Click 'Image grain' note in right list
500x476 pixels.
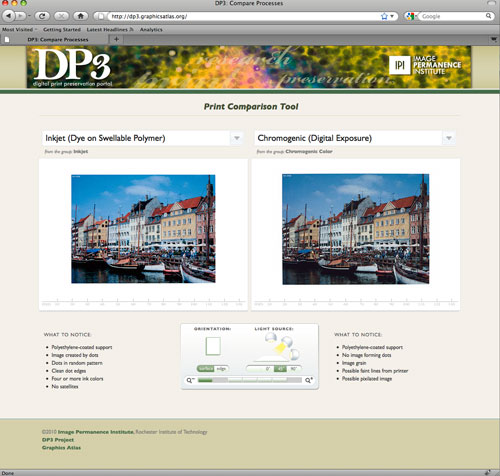pos(354,363)
